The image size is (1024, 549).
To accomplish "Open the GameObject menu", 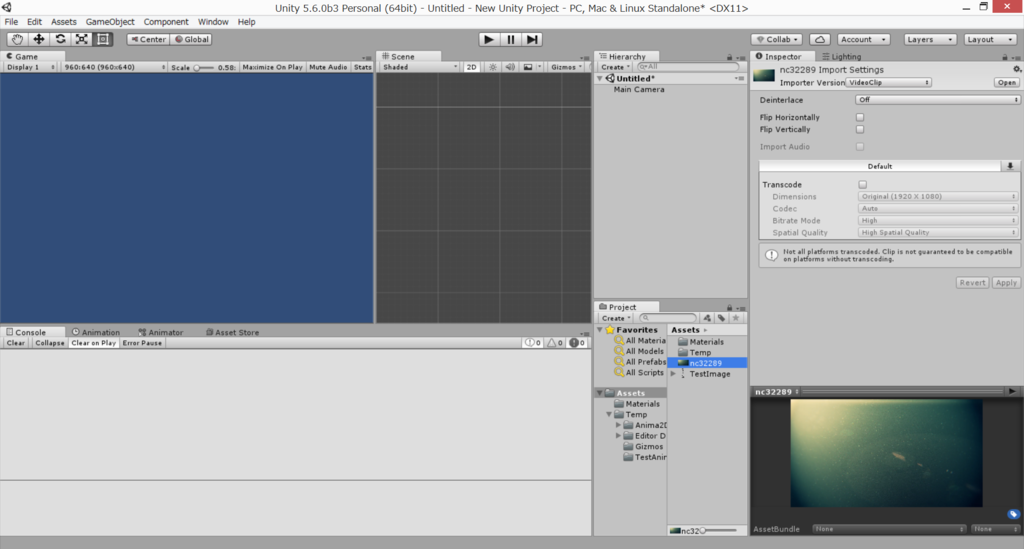I will click(110, 22).
